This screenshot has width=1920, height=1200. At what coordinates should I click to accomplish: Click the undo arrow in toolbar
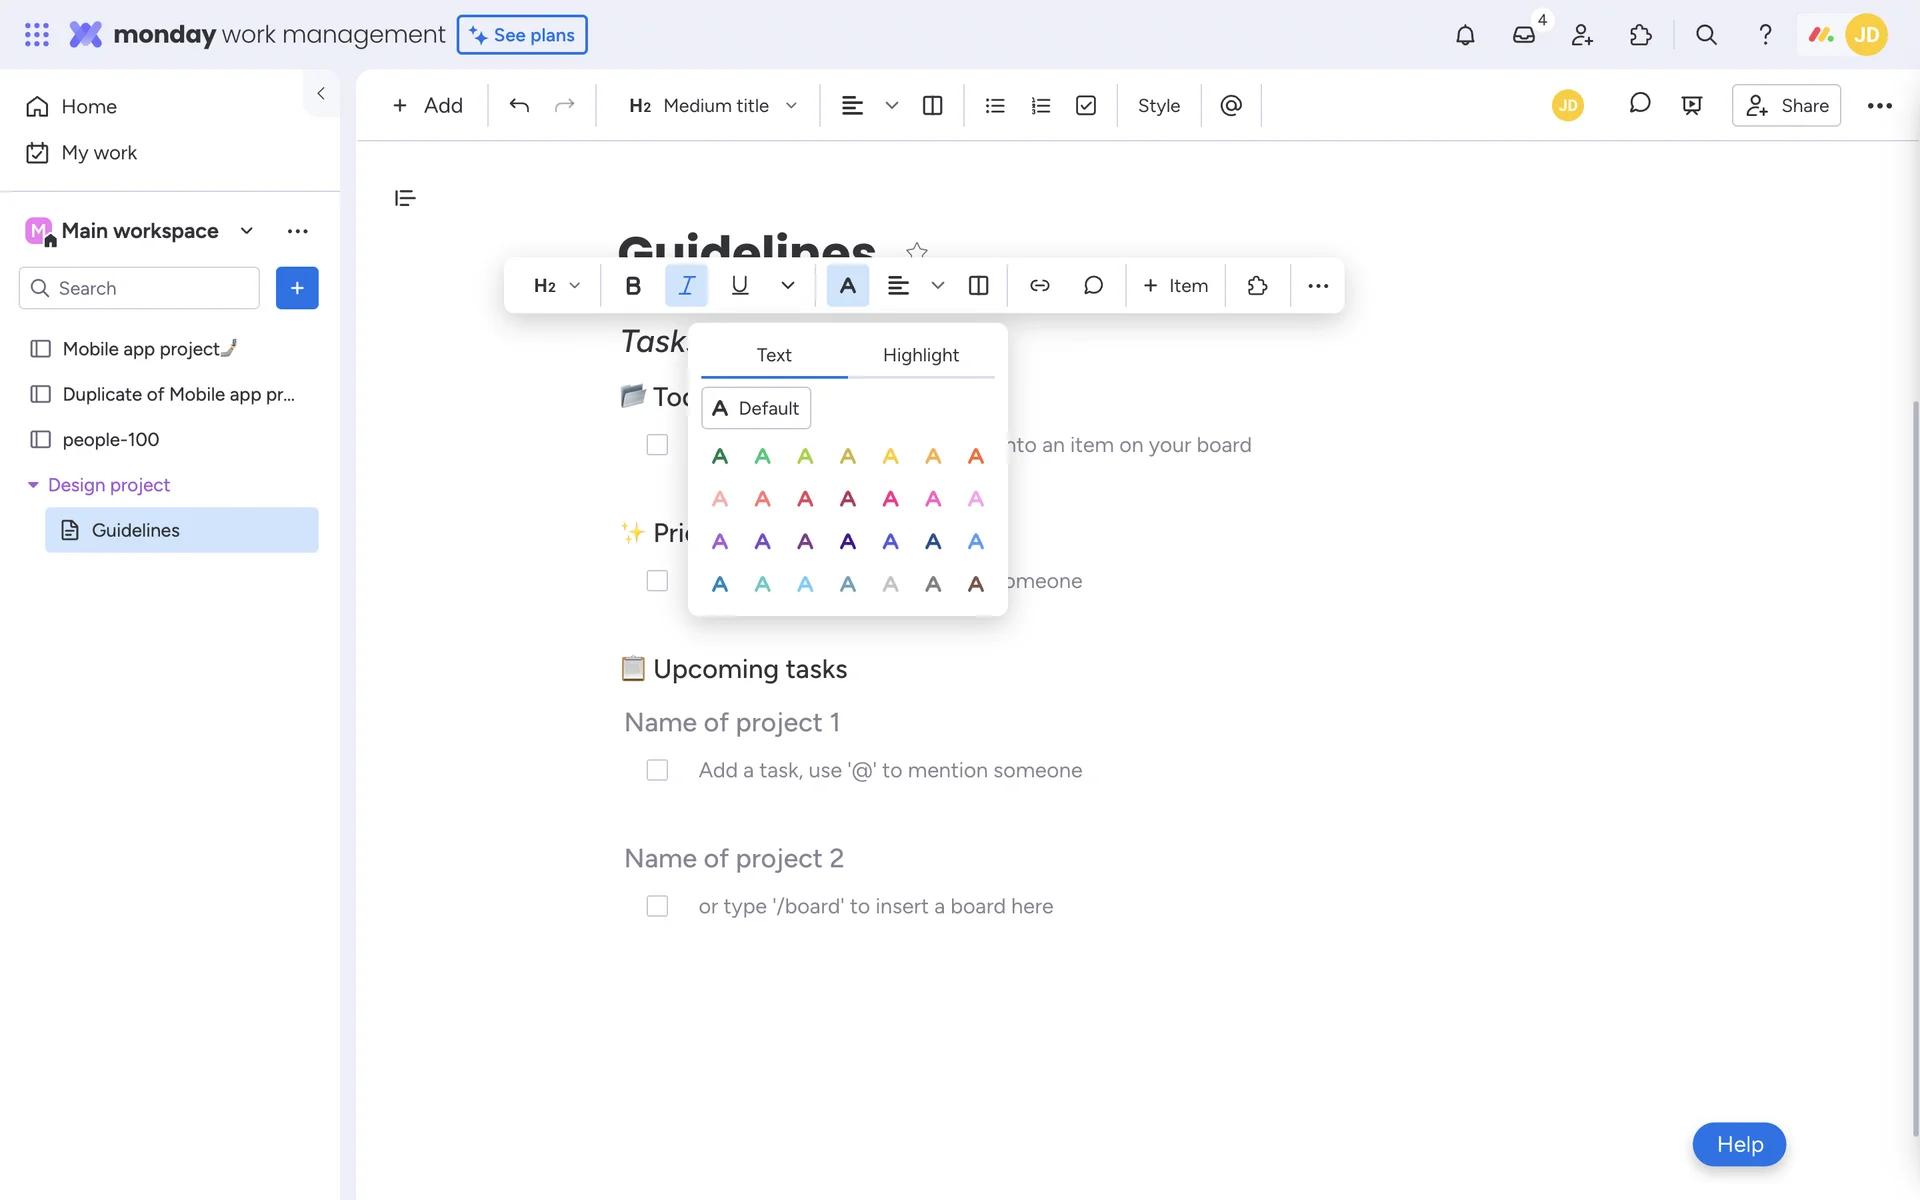[x=518, y=106]
